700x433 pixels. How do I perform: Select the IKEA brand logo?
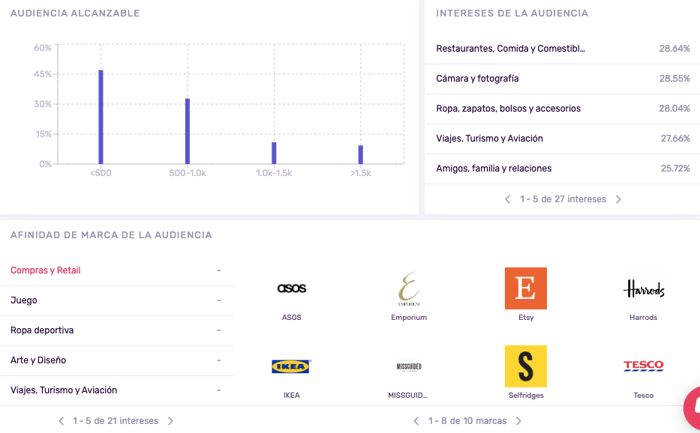291,366
